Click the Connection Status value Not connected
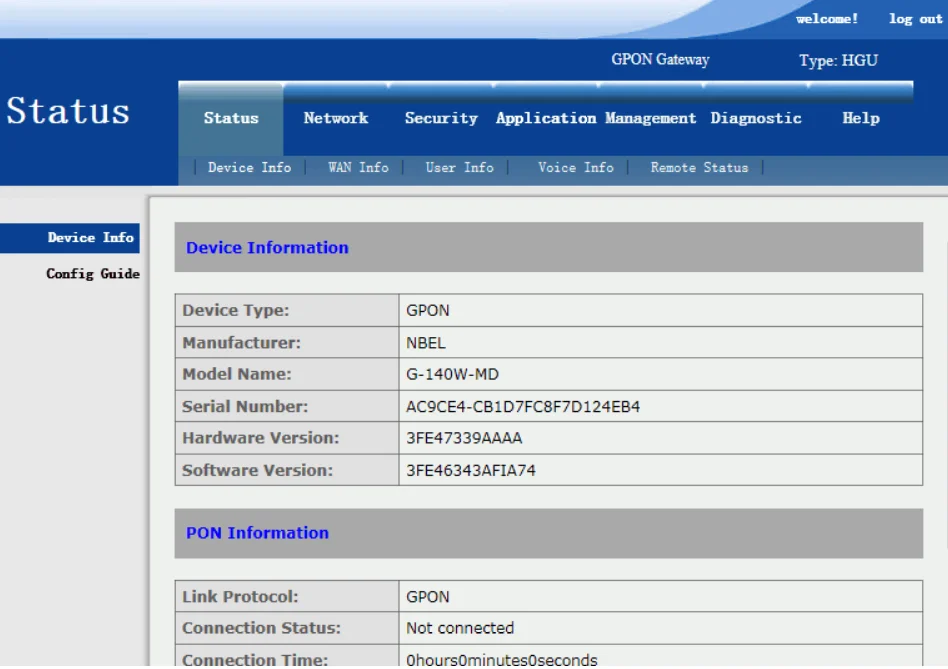Viewport: 948px width, 669px height. click(x=460, y=628)
